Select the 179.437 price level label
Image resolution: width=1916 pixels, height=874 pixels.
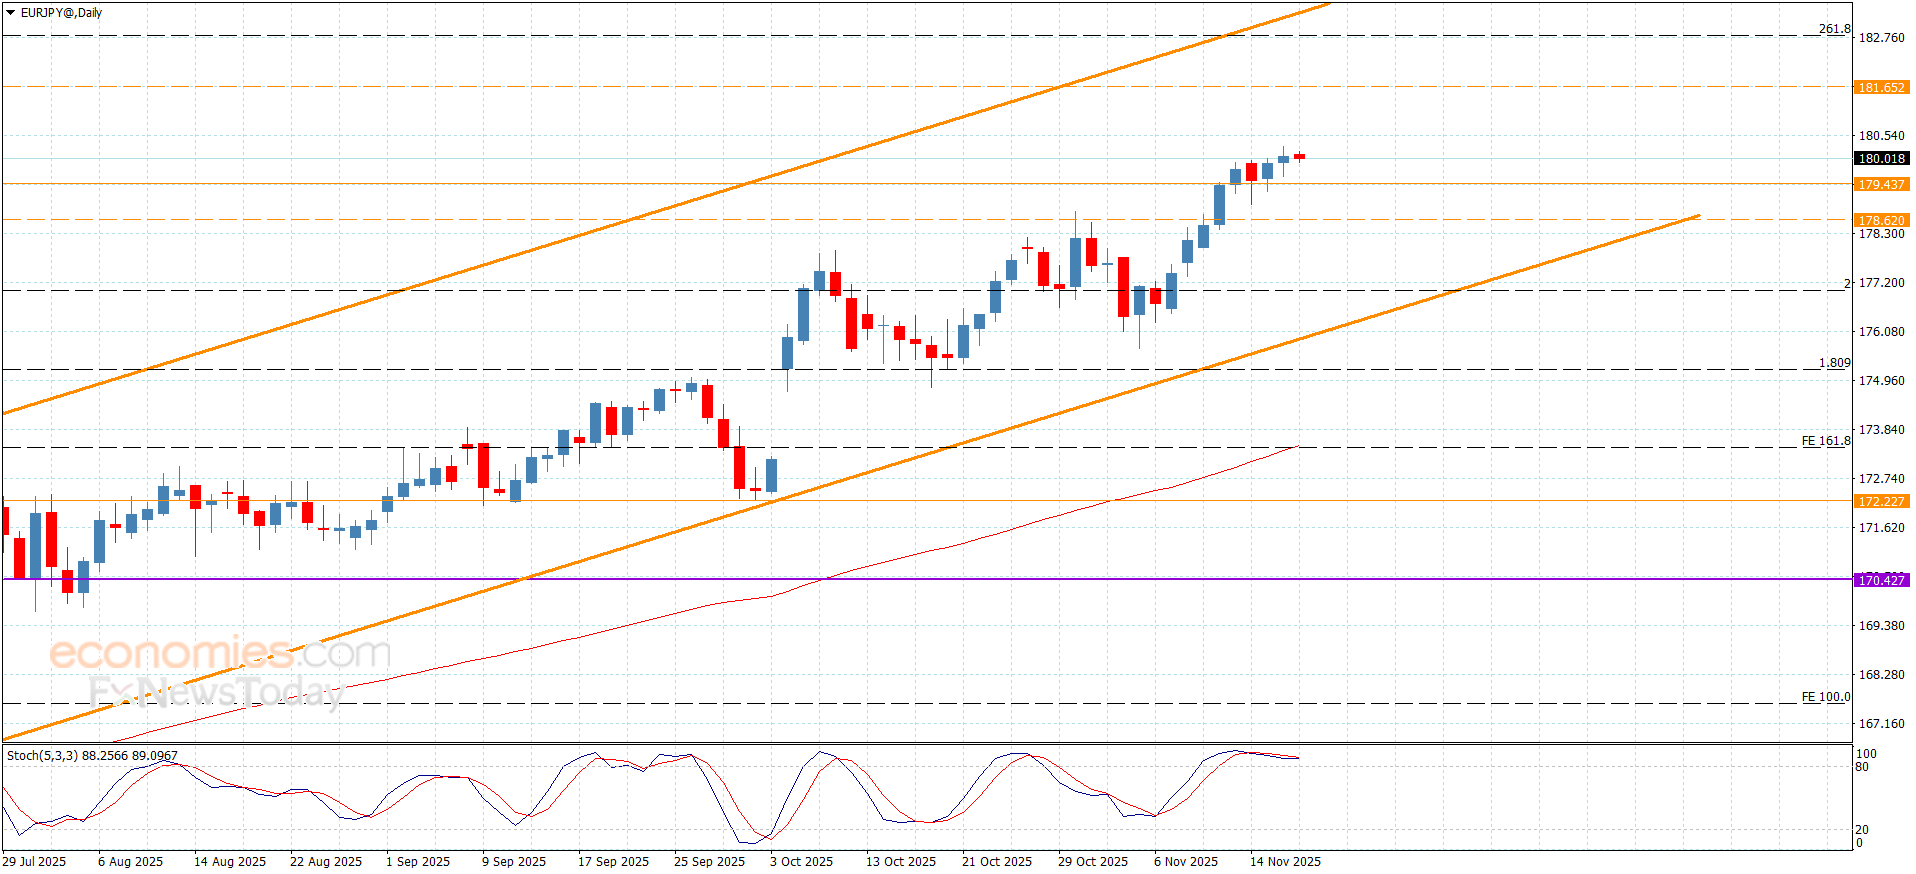pyautogui.click(x=1881, y=185)
